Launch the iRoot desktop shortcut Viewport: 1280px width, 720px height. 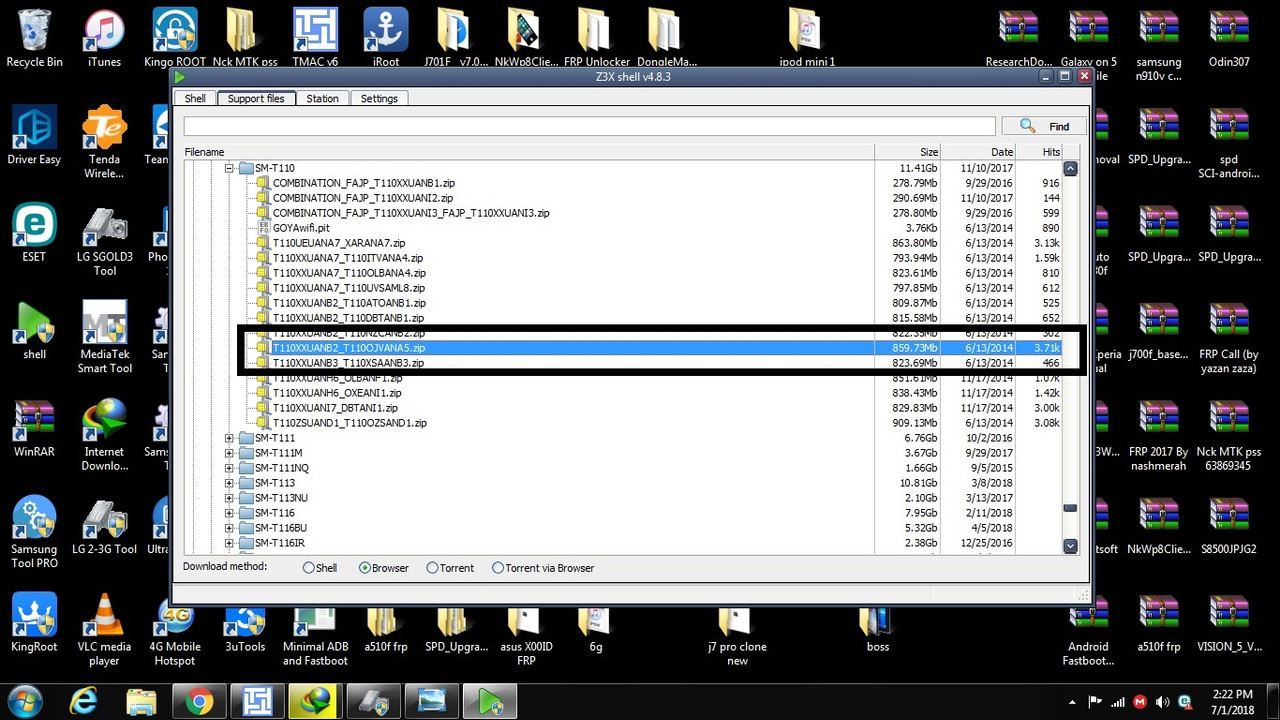pyautogui.click(x=385, y=38)
